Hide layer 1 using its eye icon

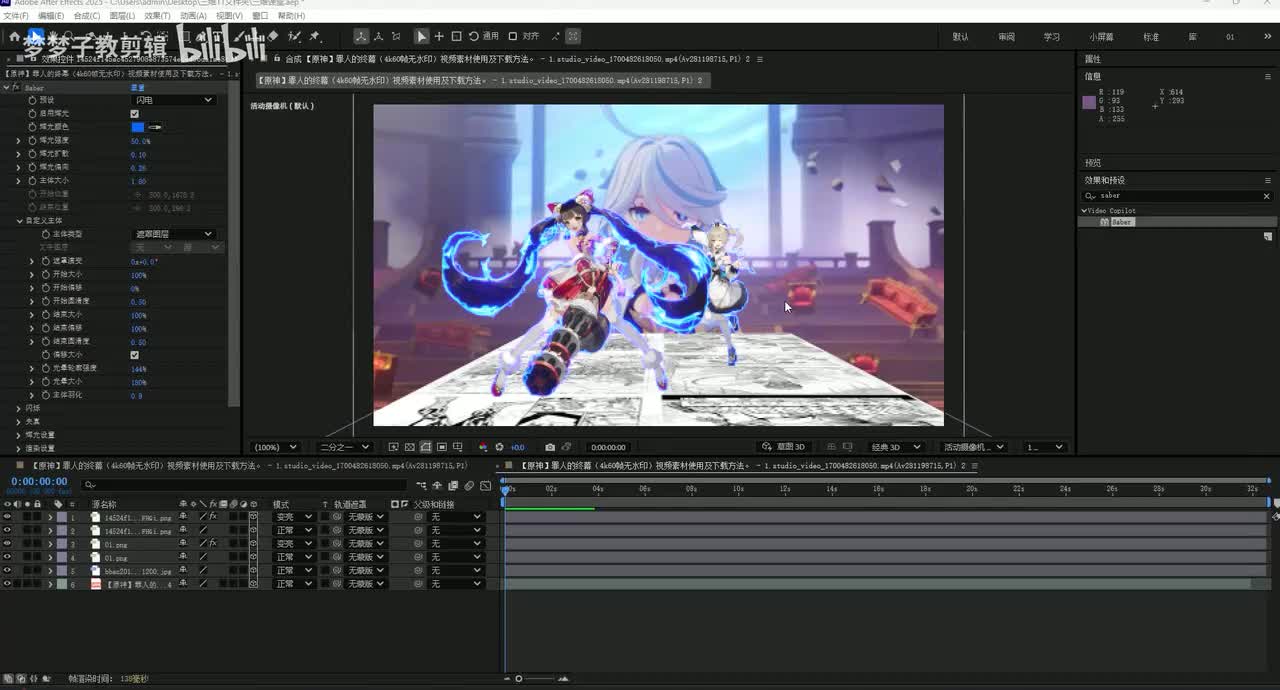7,517
